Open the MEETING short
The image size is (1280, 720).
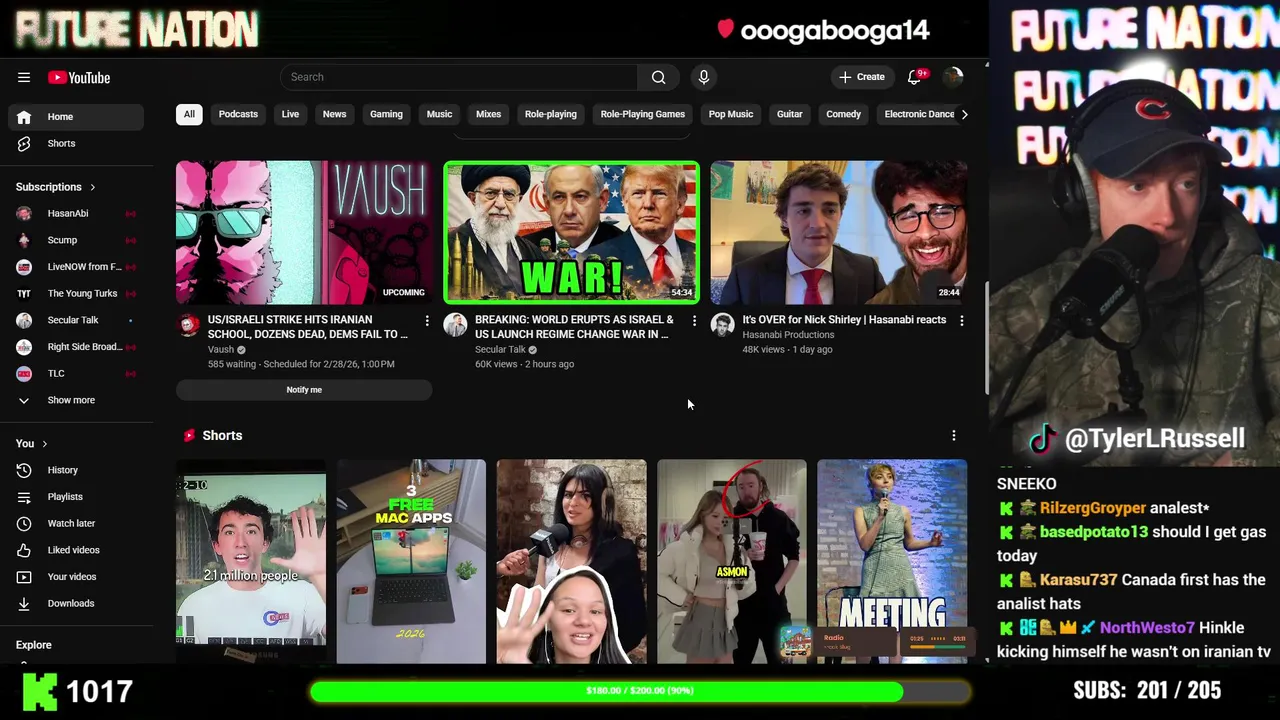point(892,561)
